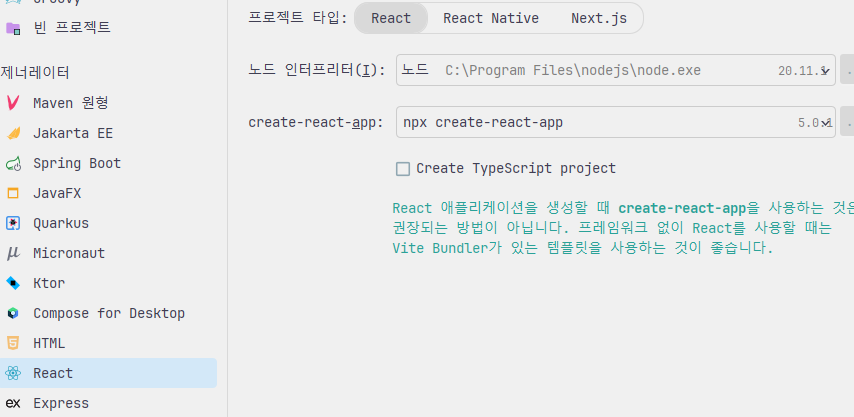This screenshot has height=417, width=854.
Task: Click the 제너레이터 section header
Action: tap(35, 72)
